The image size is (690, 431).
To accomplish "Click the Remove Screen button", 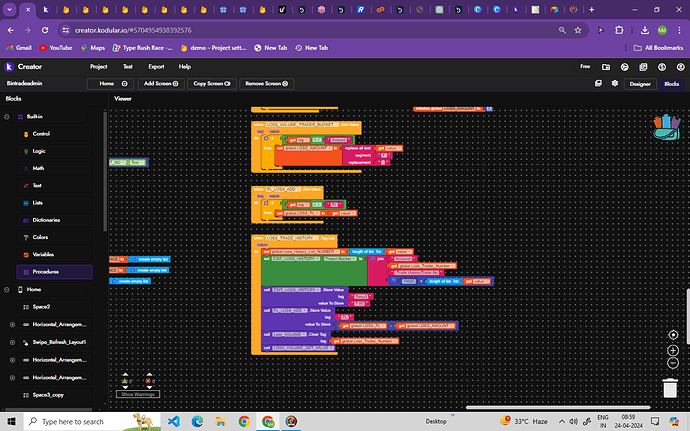I will (x=268, y=84).
